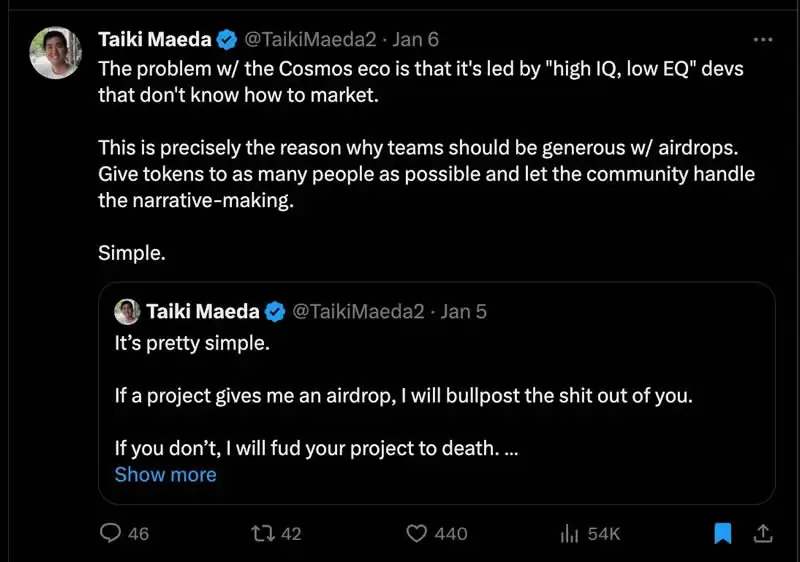Open the view analytics bar chart icon

point(569,533)
